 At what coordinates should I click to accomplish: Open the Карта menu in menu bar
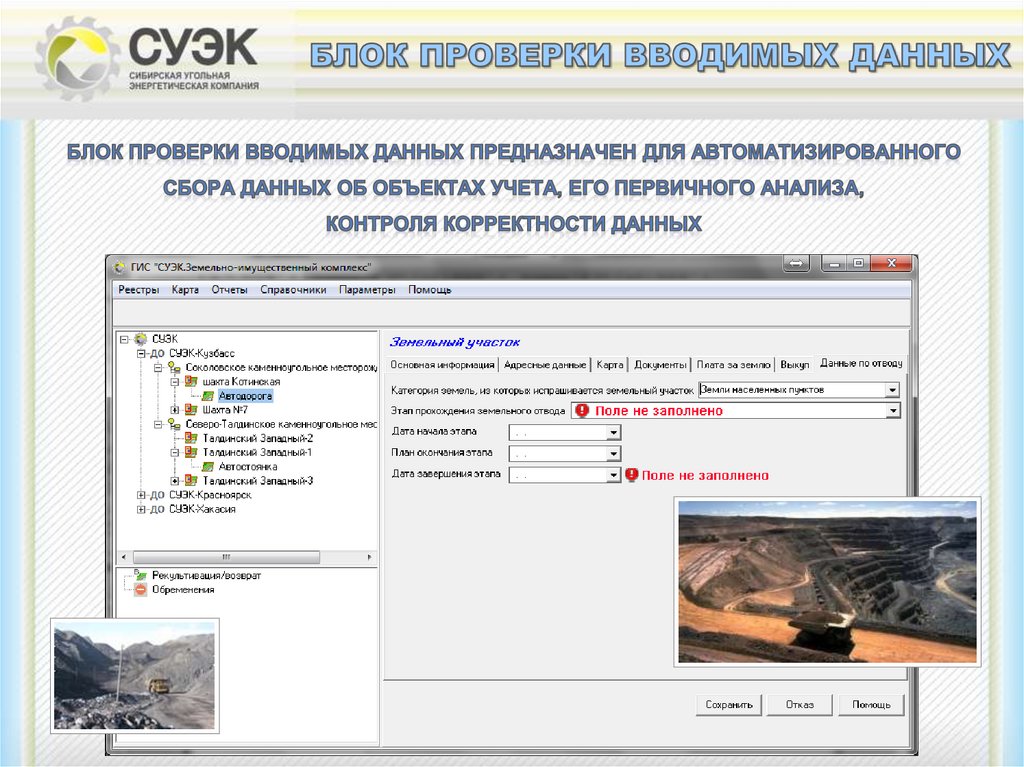pyautogui.click(x=185, y=289)
